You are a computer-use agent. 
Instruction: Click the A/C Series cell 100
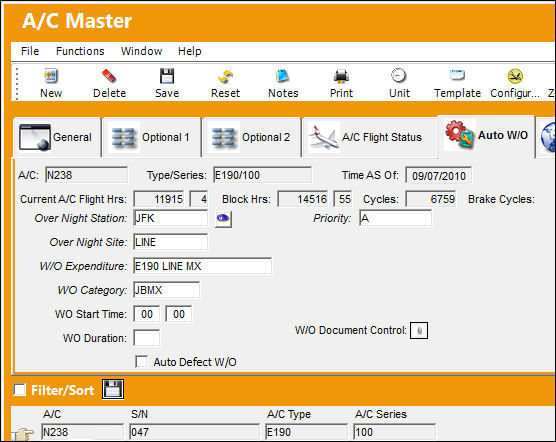click(x=394, y=432)
